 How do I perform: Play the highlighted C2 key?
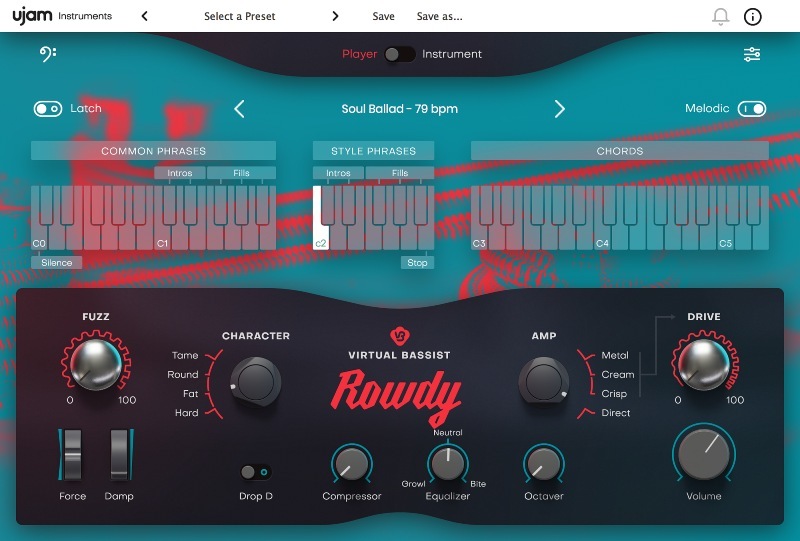(x=320, y=235)
